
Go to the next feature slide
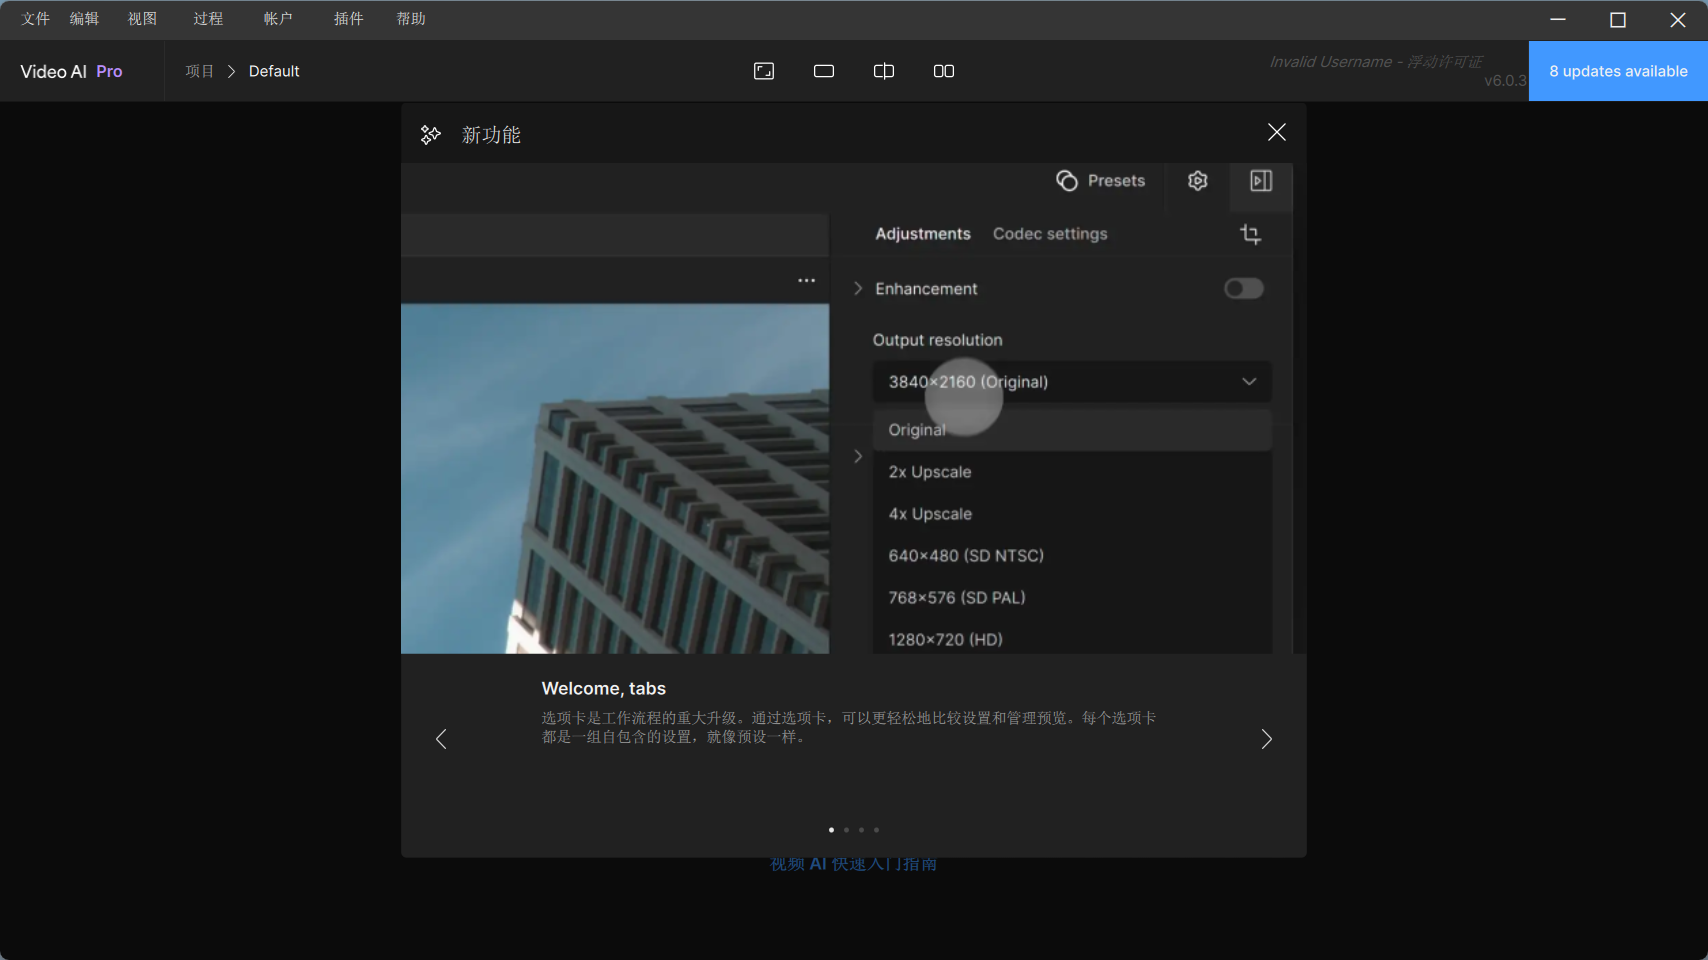(1267, 739)
